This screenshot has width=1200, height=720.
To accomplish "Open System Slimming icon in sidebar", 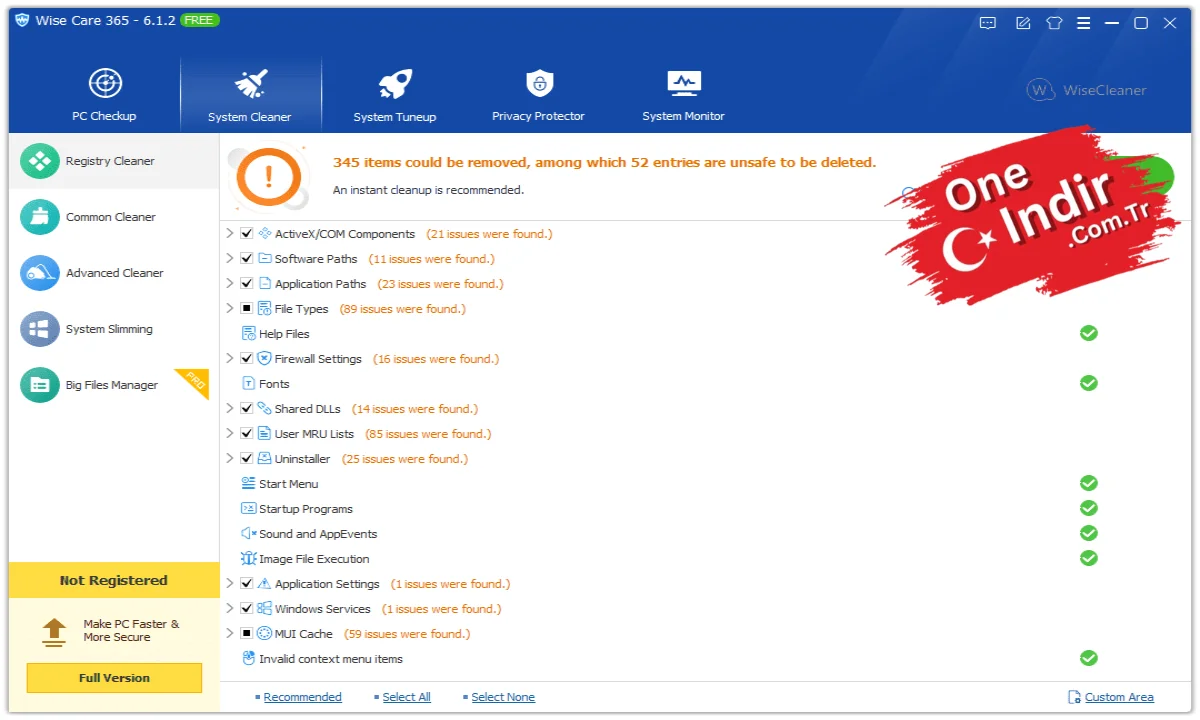I will (x=40, y=329).
